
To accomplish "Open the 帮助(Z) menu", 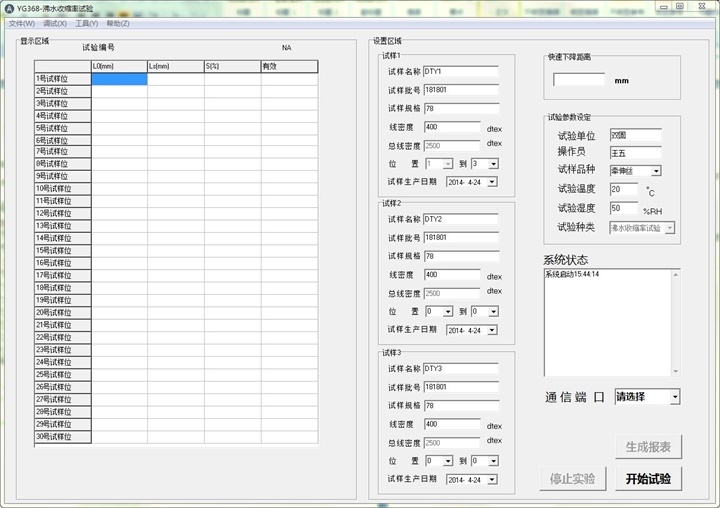I will coord(118,23).
